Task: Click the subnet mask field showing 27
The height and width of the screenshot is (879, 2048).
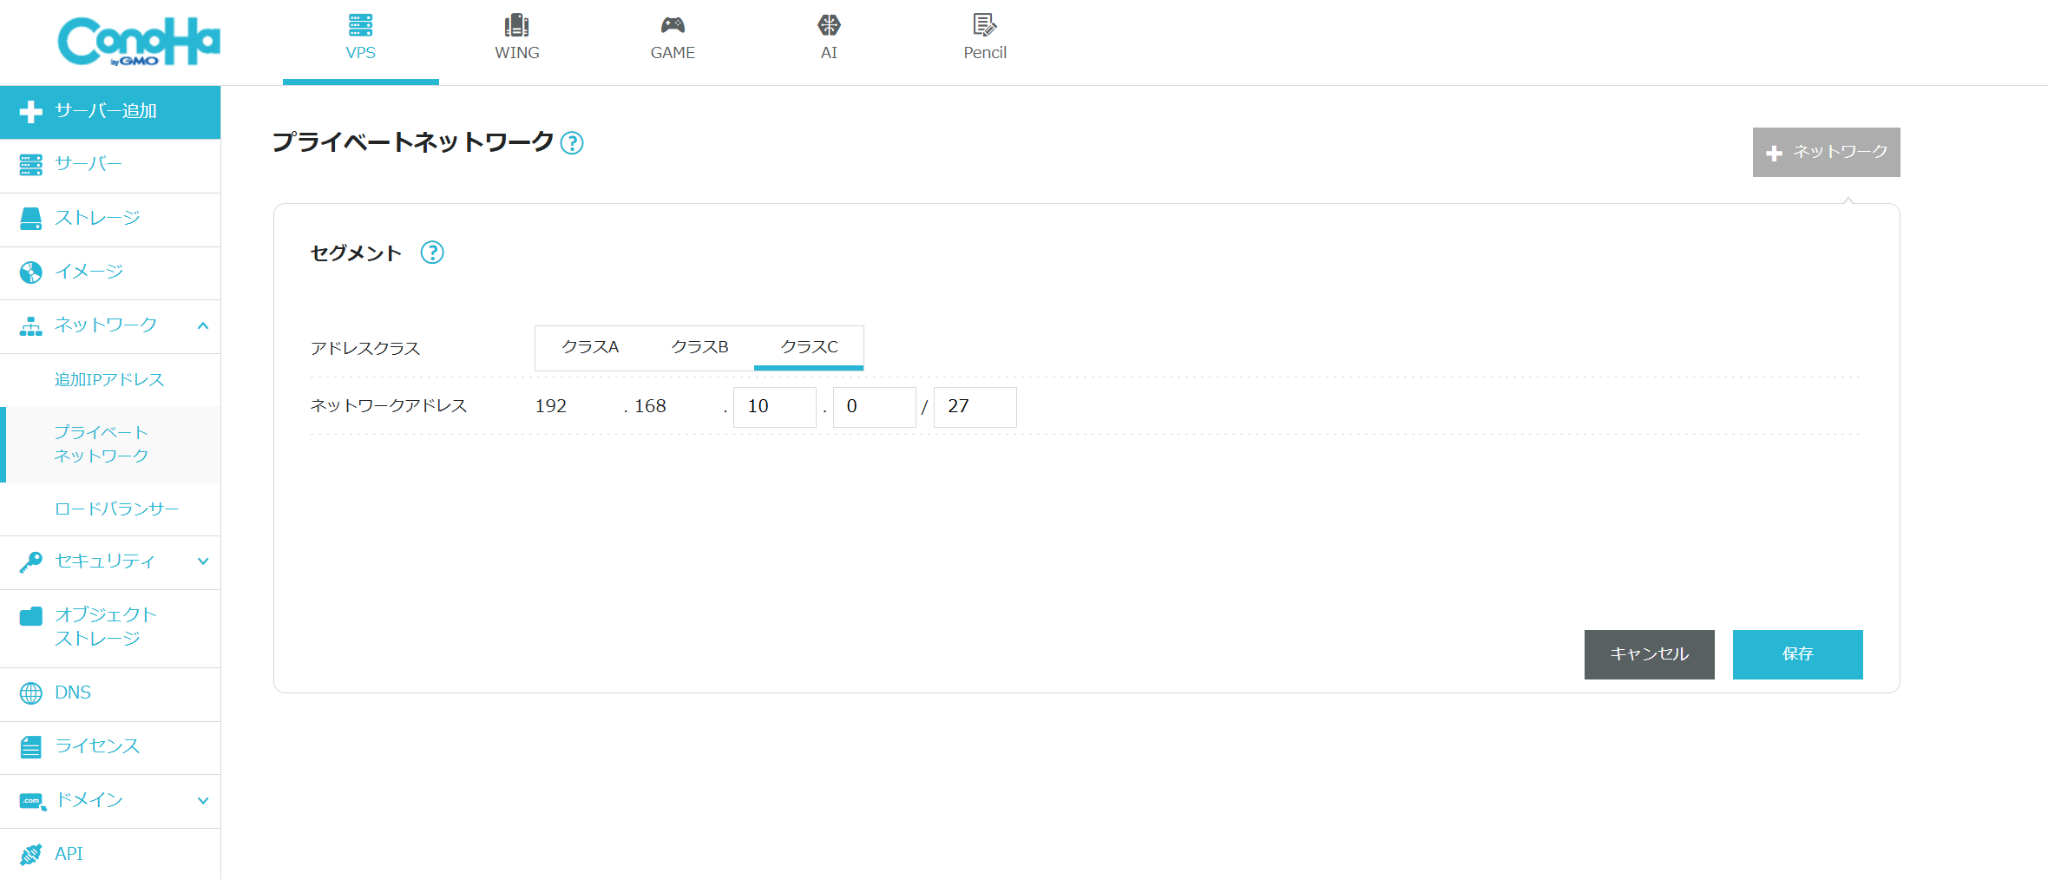Action: 974,407
